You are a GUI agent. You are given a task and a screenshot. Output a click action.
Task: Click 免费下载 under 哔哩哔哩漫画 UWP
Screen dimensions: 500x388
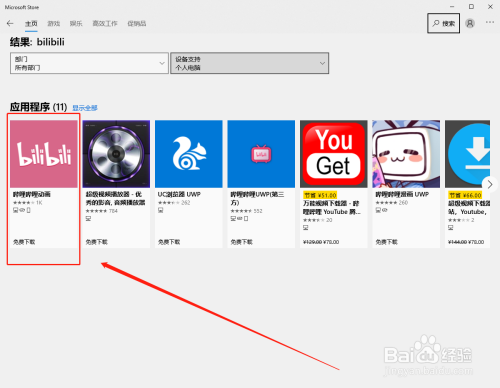point(386,242)
